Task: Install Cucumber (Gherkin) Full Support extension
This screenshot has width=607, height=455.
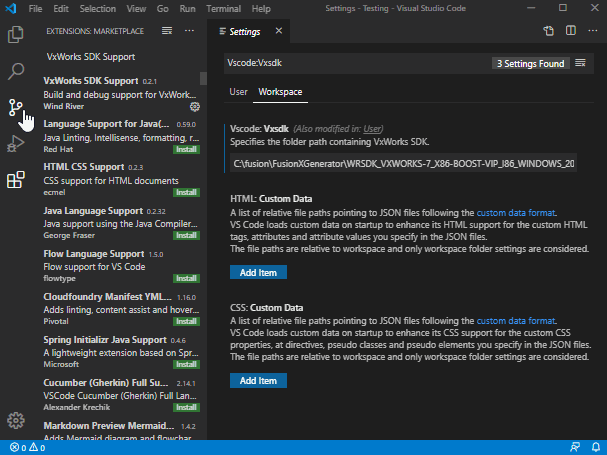Action: tap(186, 407)
